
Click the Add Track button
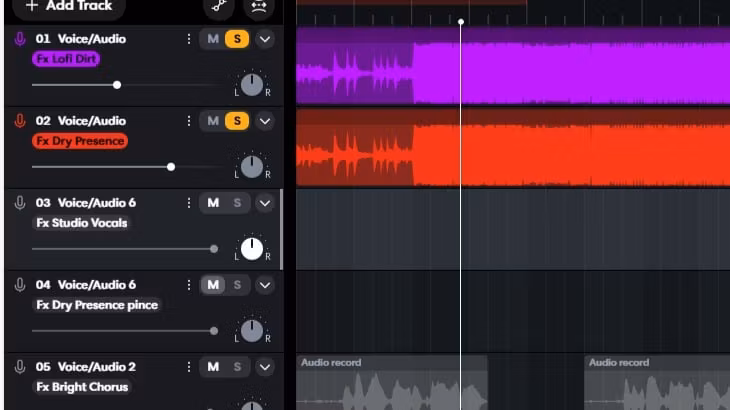pyautogui.click(x=69, y=7)
